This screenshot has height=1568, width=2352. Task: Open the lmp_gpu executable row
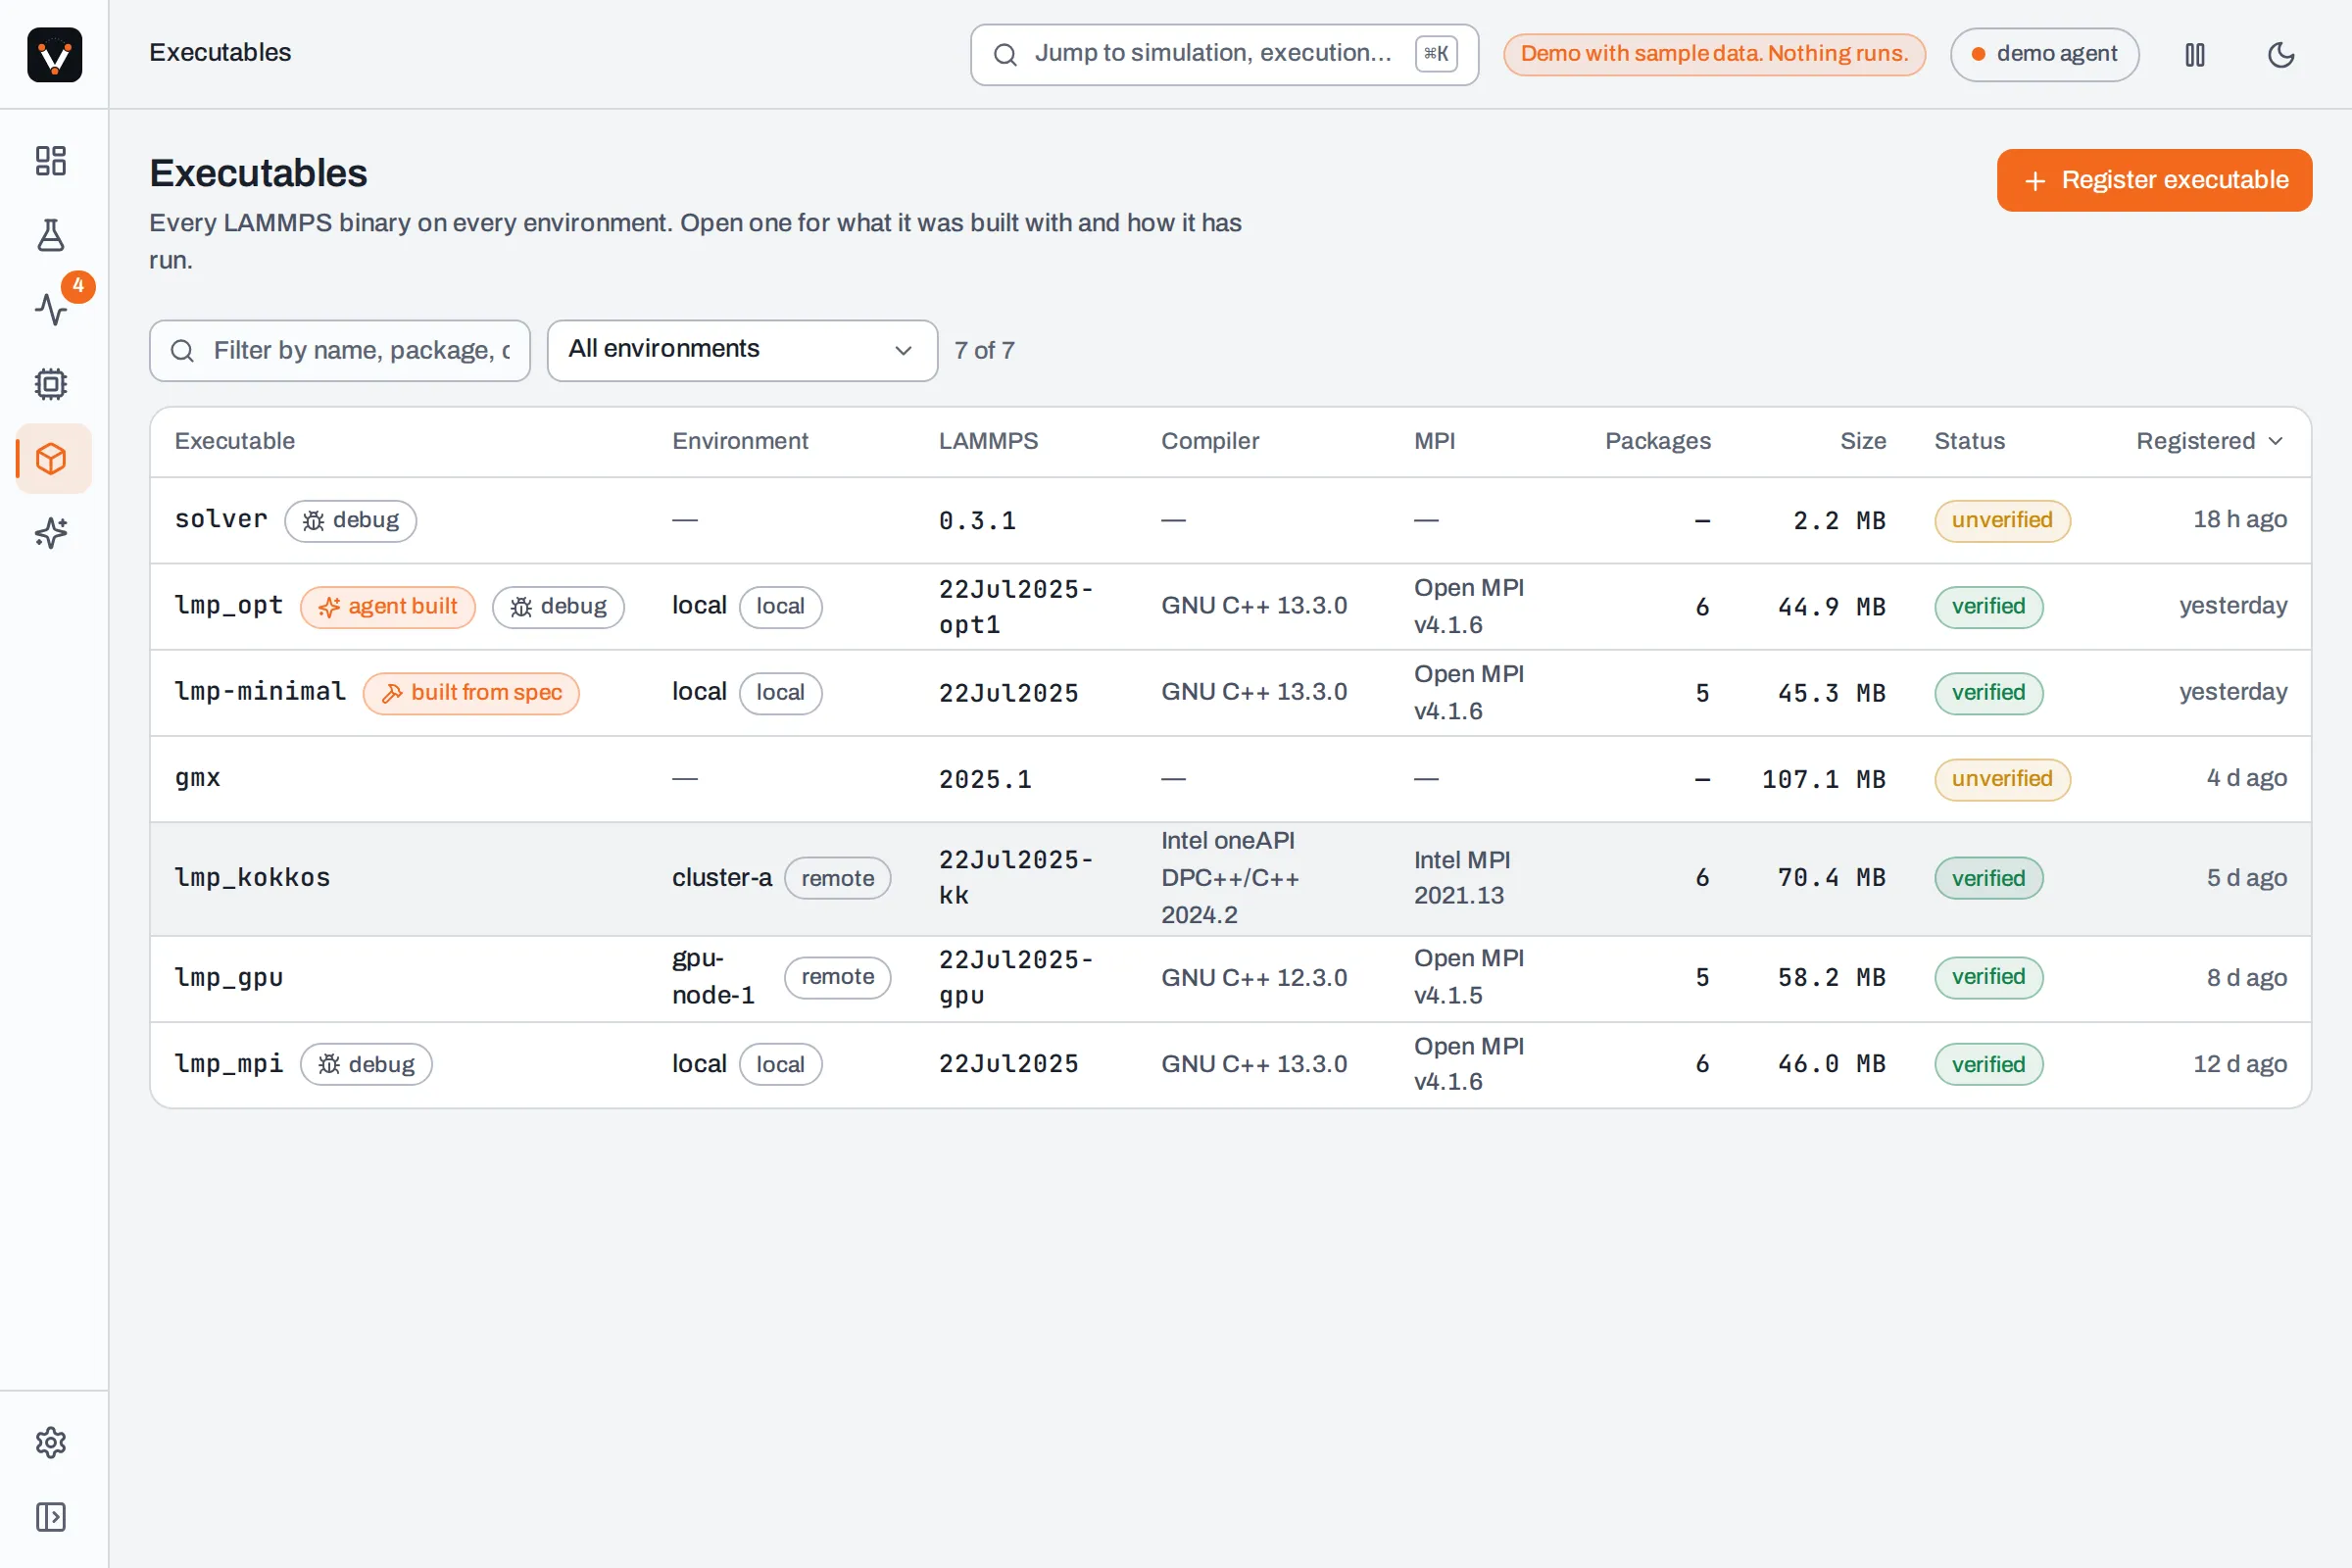(x=1231, y=978)
